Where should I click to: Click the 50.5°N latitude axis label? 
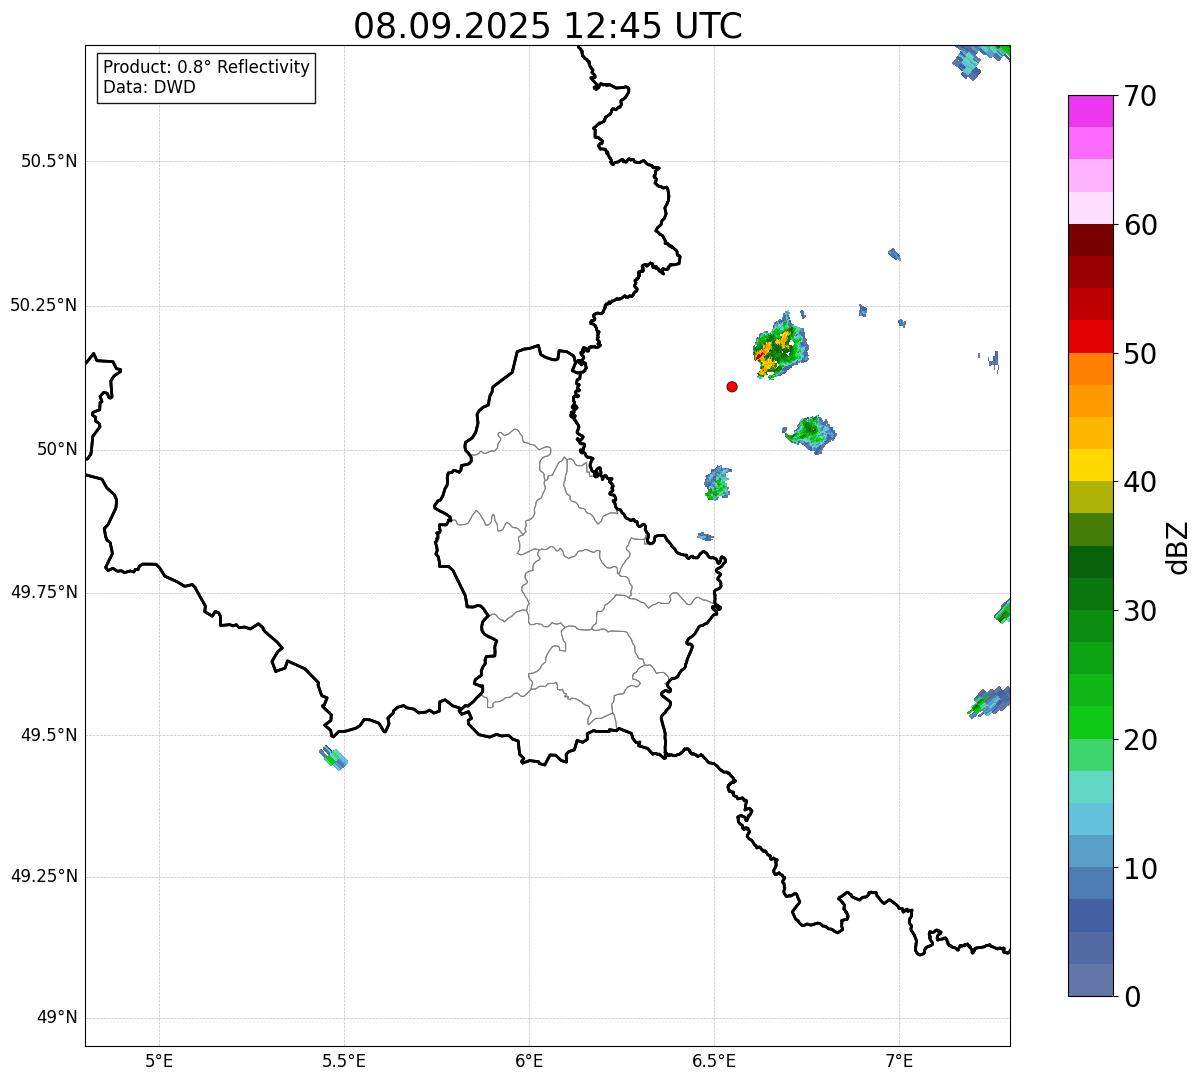[49, 162]
